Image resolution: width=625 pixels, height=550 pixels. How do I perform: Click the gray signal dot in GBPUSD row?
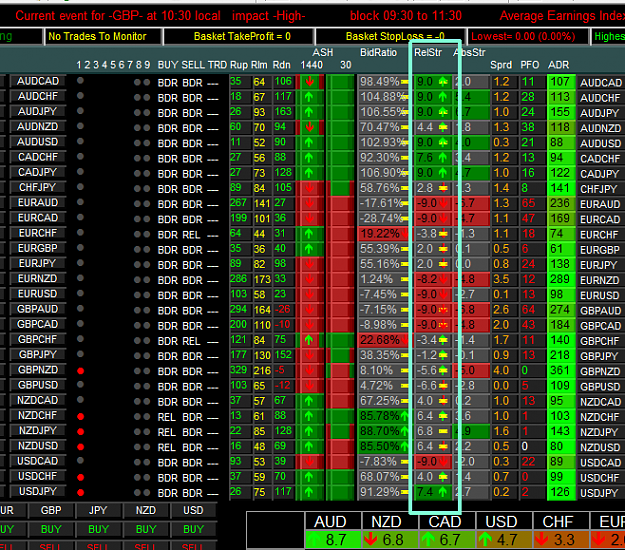click(80, 385)
